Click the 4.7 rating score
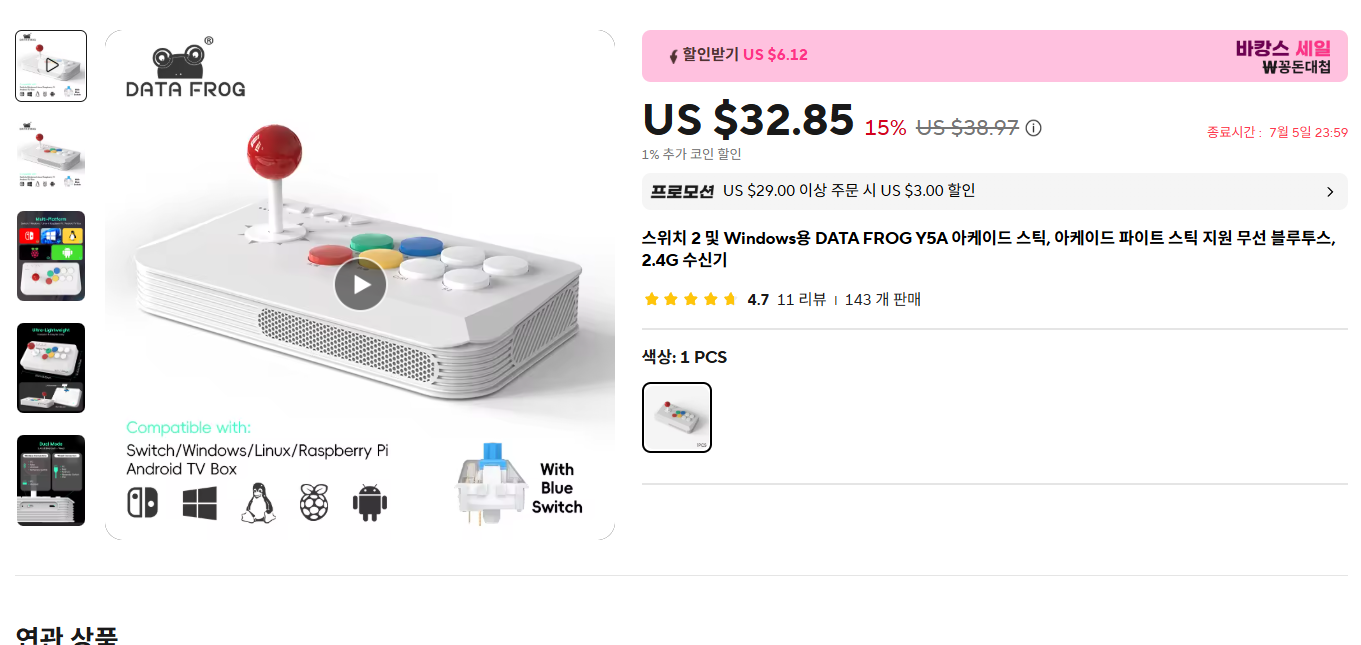The height and width of the screenshot is (645, 1361). (x=757, y=298)
